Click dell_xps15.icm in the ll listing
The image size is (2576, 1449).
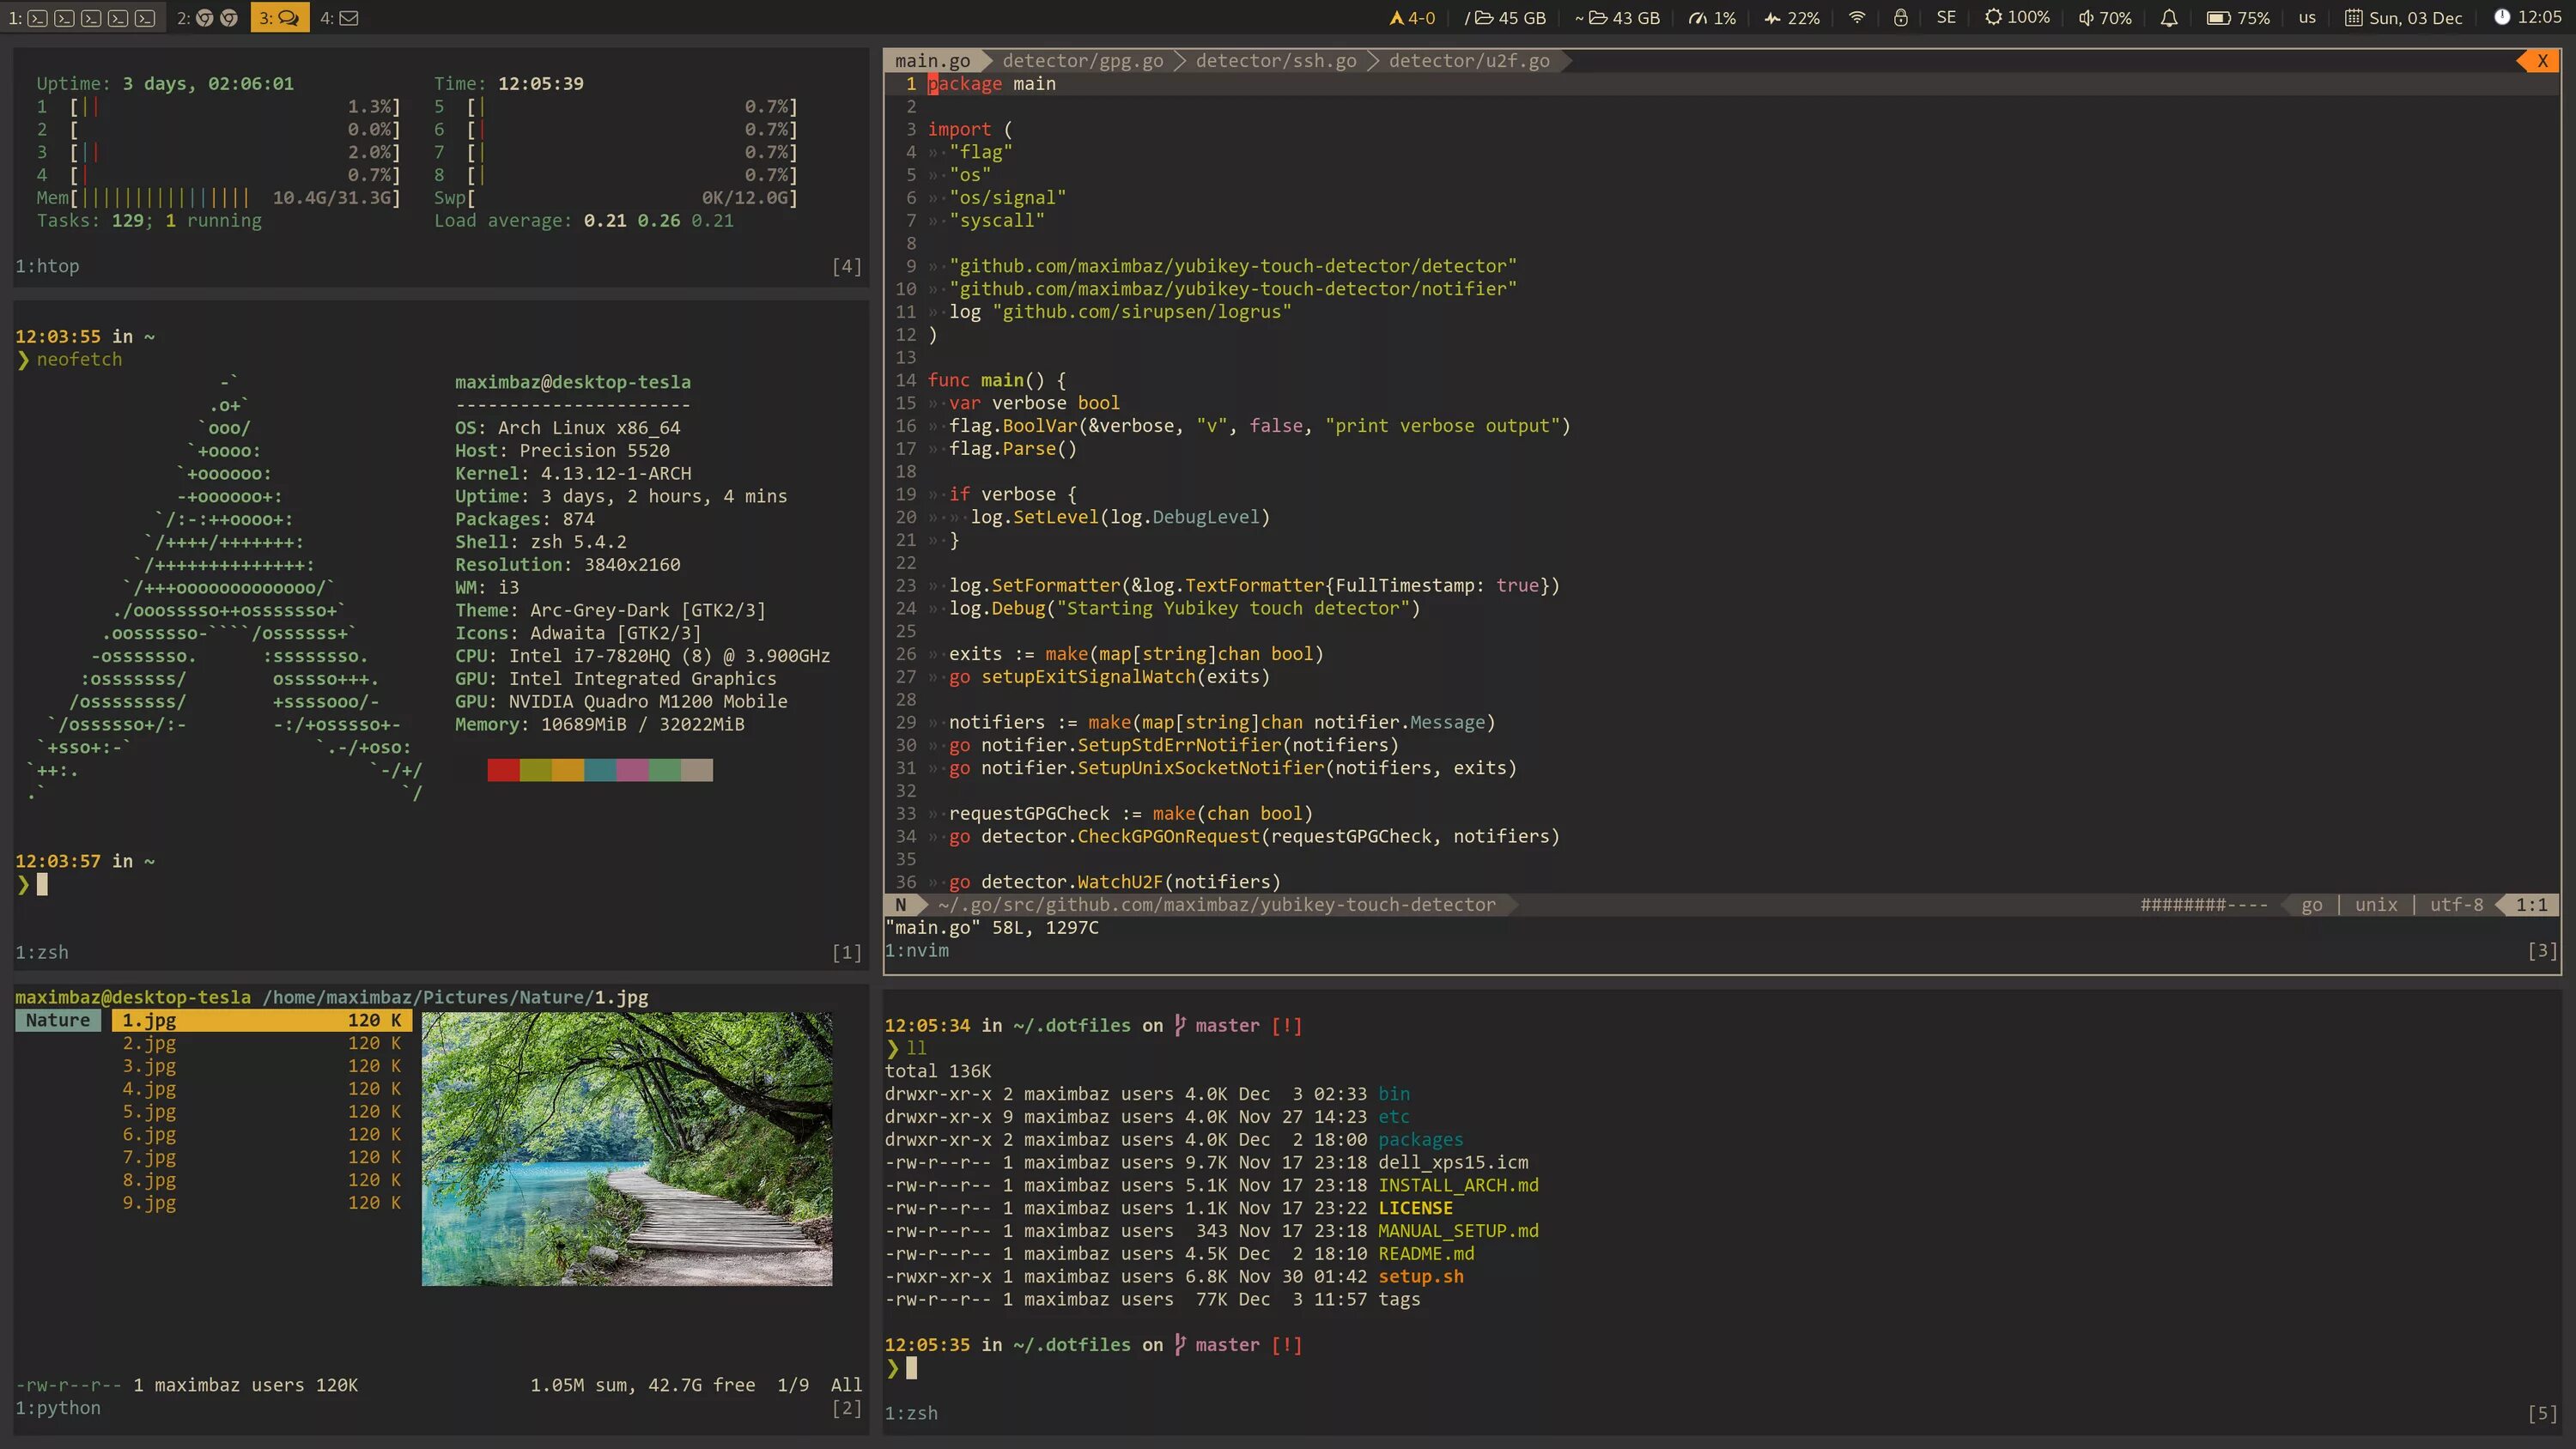pyautogui.click(x=1453, y=1162)
